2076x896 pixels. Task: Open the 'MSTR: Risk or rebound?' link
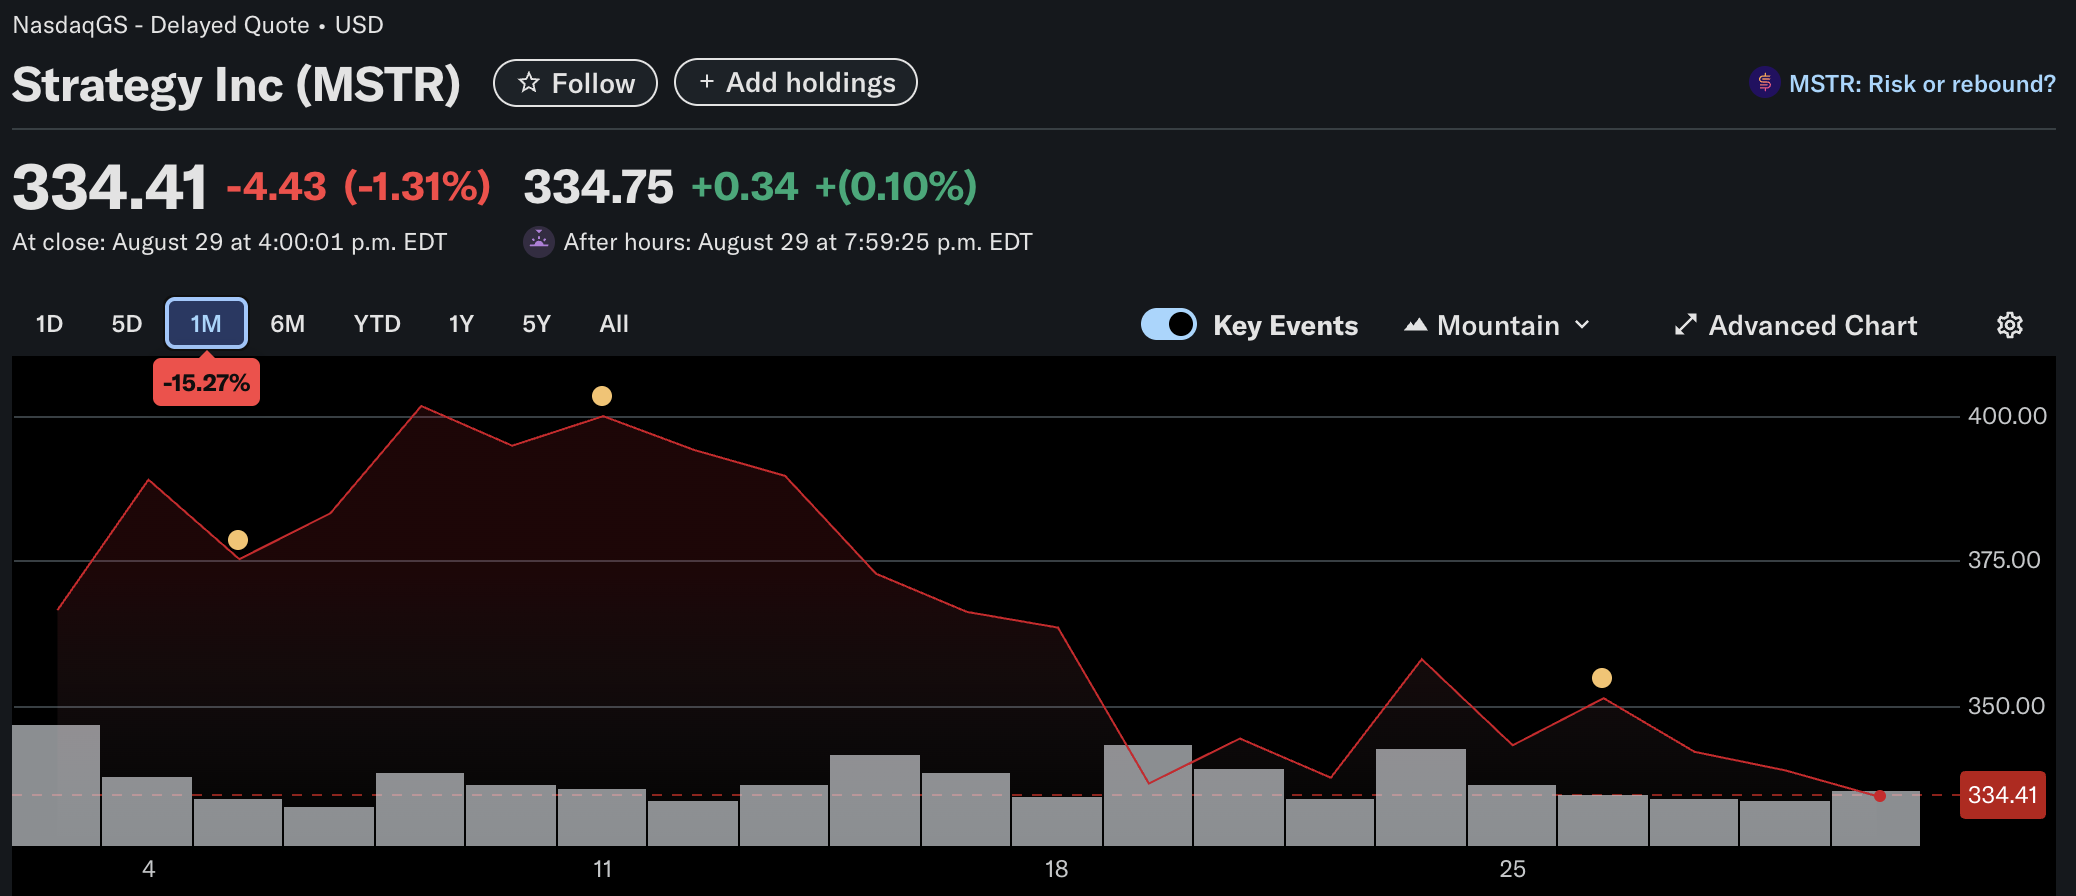point(1921,84)
